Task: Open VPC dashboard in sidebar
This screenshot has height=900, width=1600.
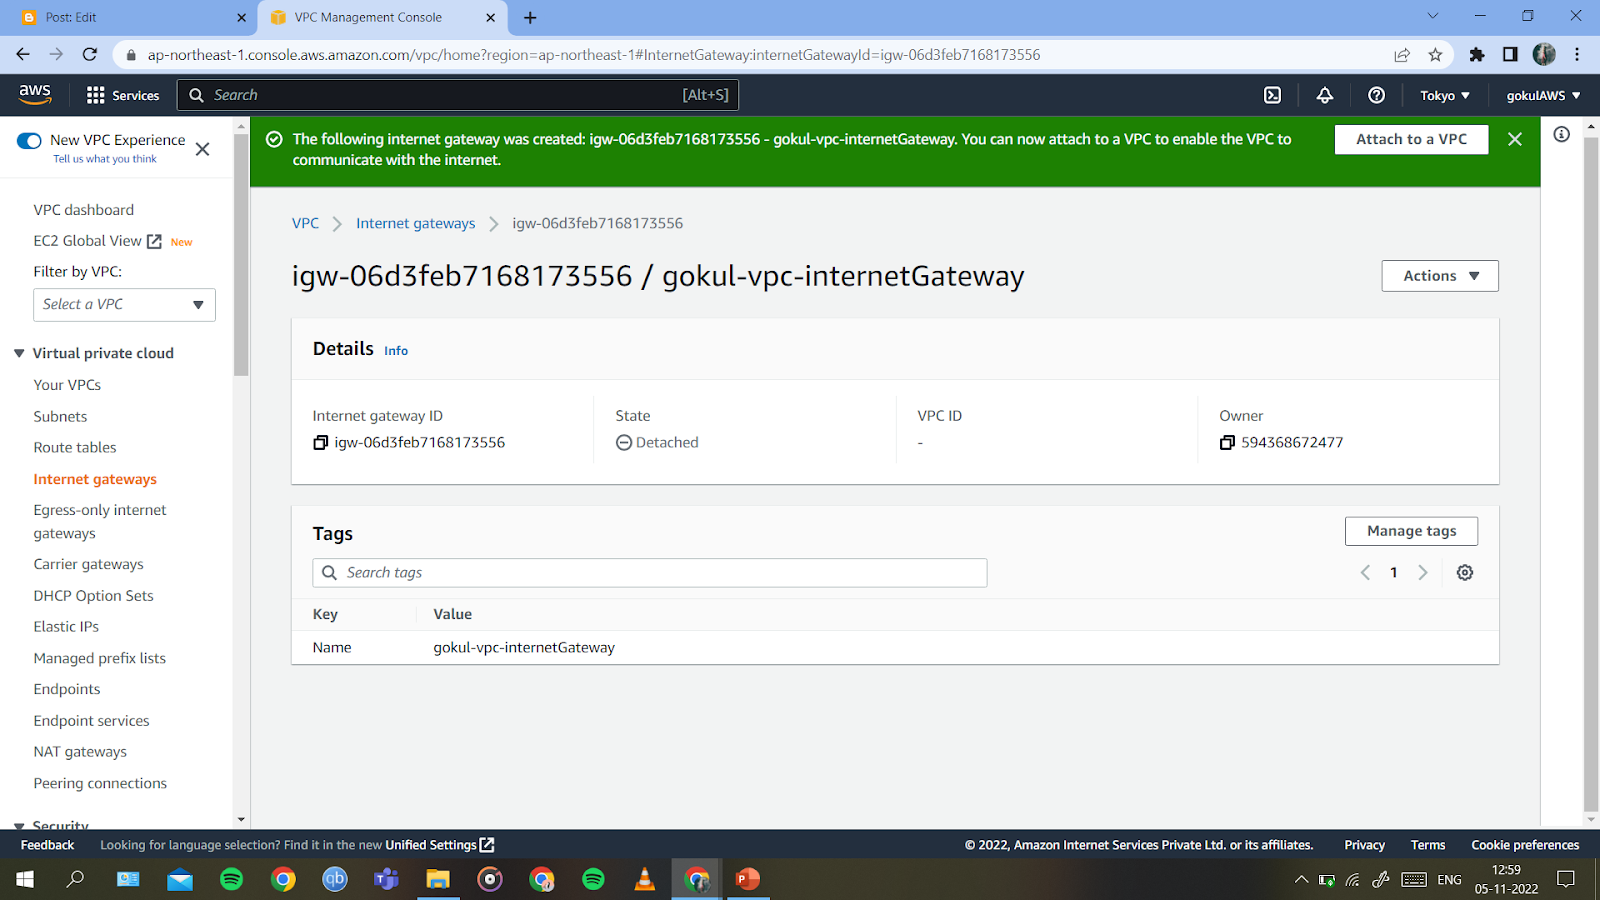Action: [x=83, y=210]
